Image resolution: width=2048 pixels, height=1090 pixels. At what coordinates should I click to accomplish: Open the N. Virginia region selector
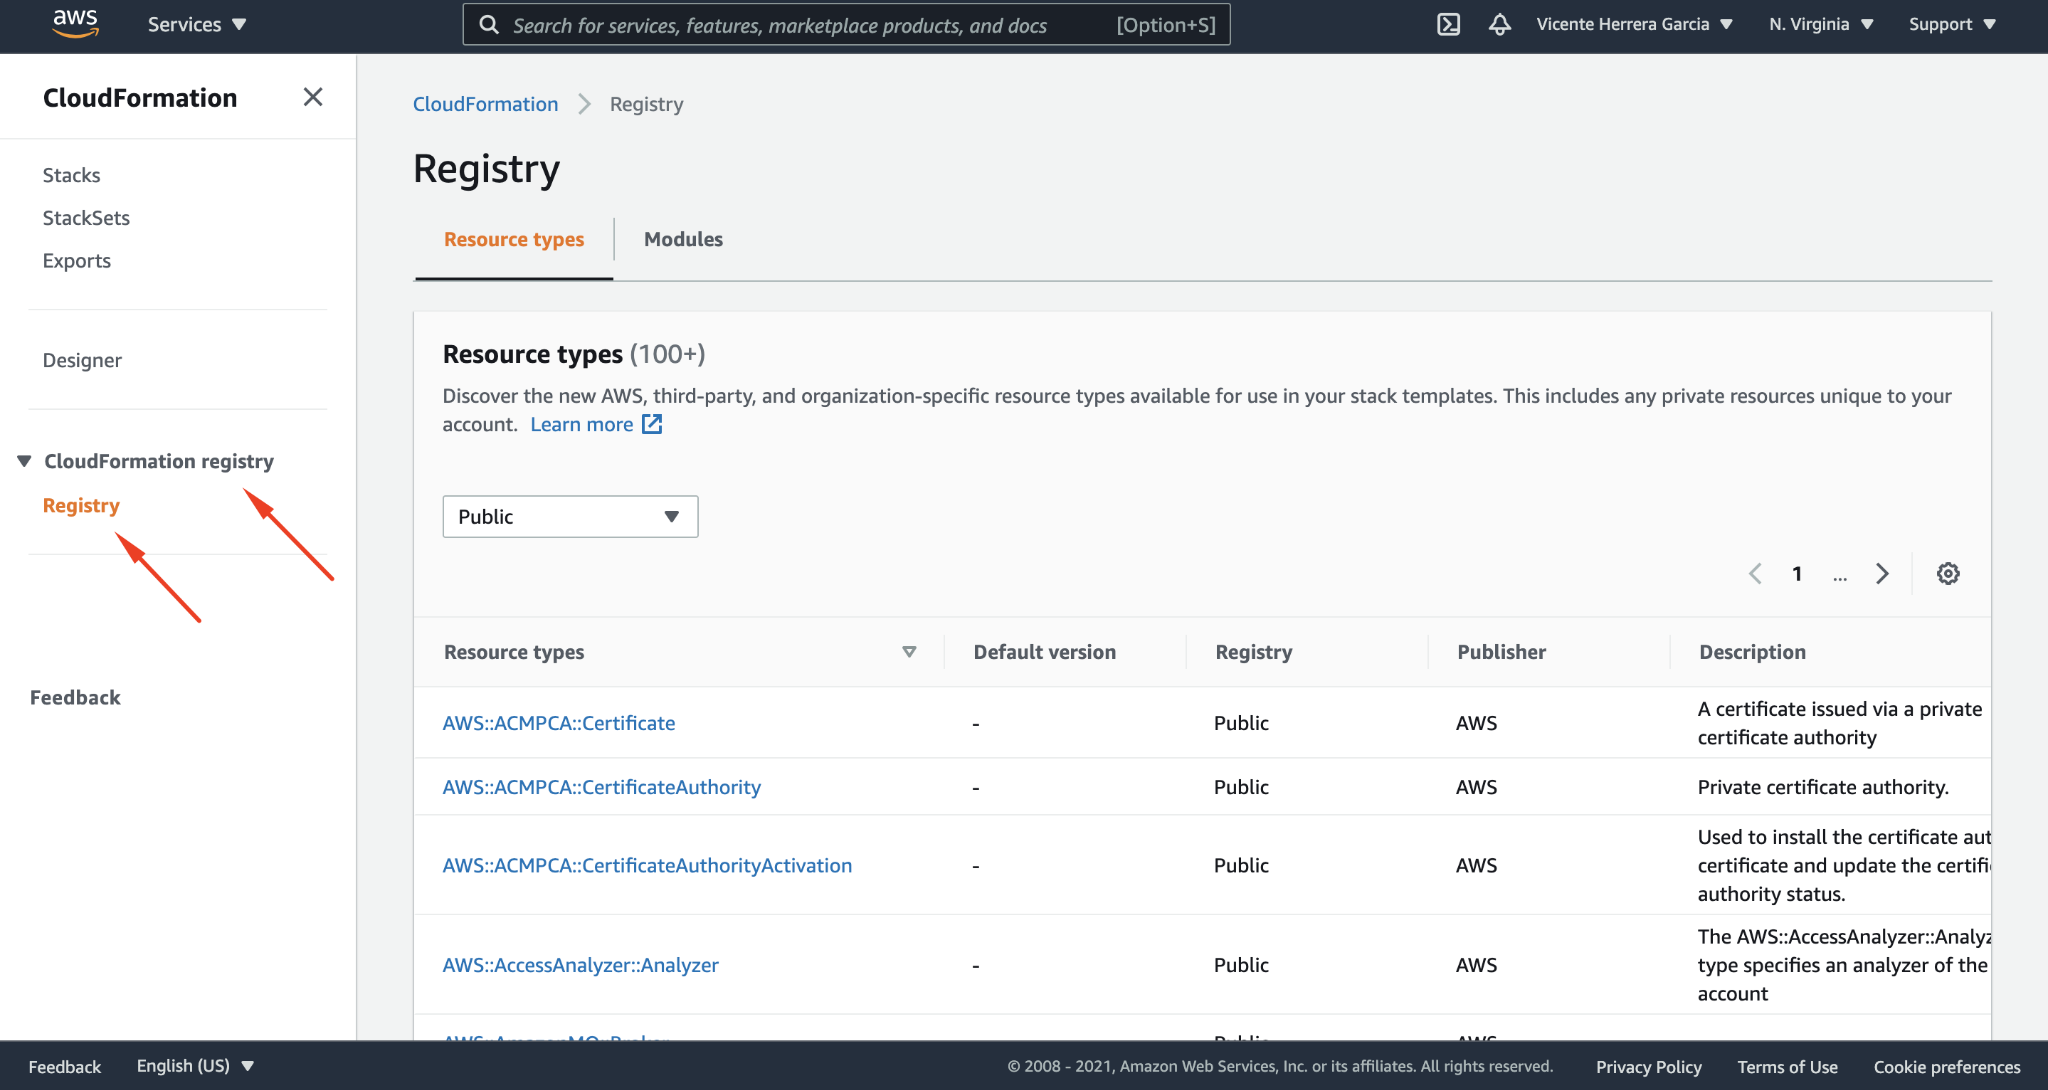(1821, 25)
